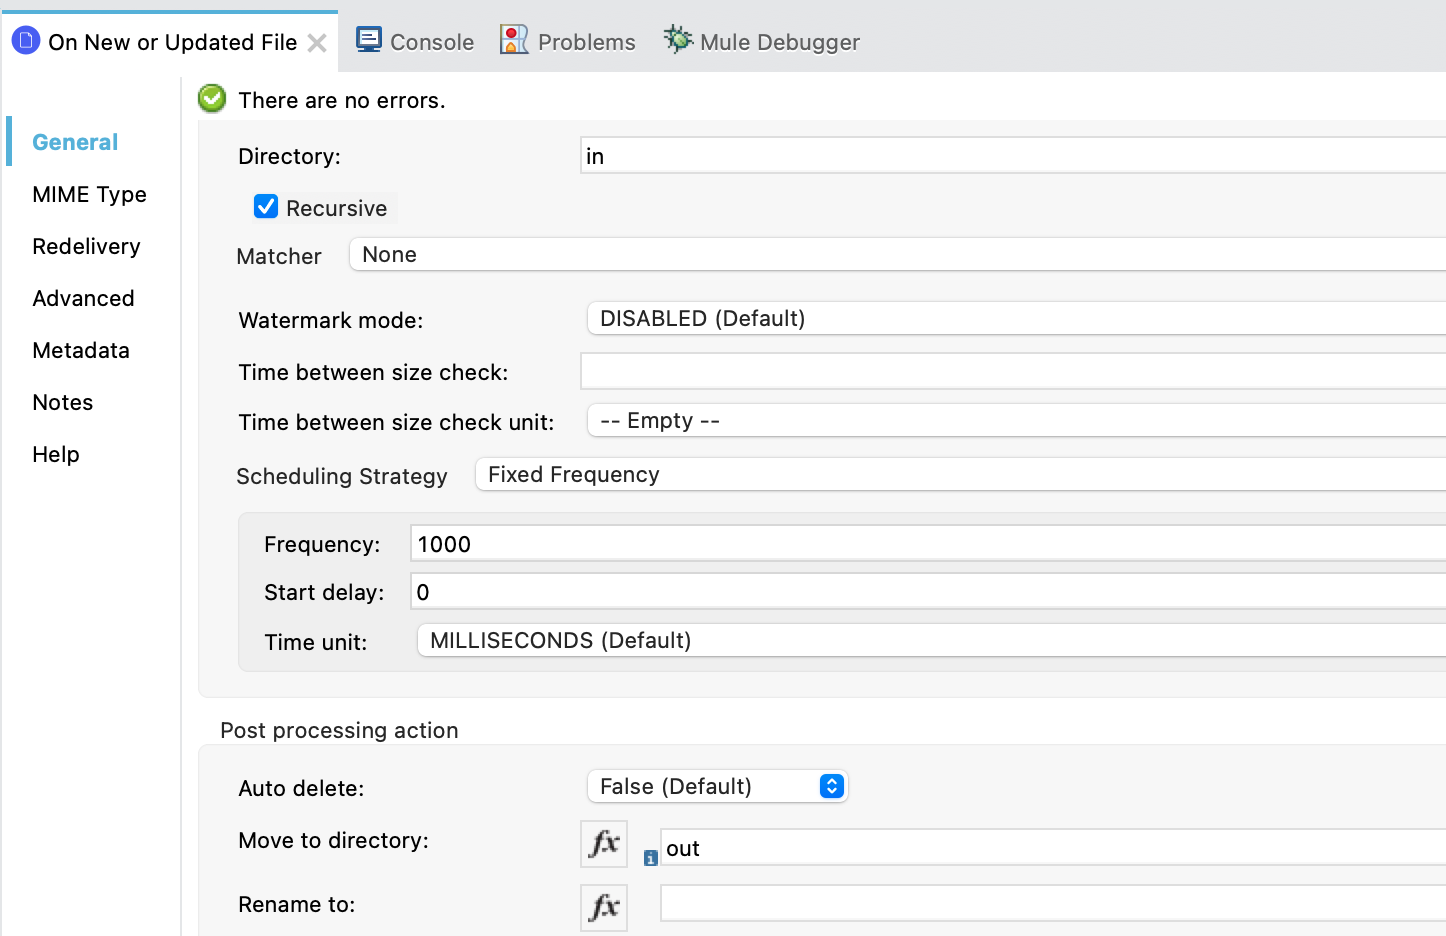Click the Problems view icon
This screenshot has width=1446, height=936.
coord(513,40)
